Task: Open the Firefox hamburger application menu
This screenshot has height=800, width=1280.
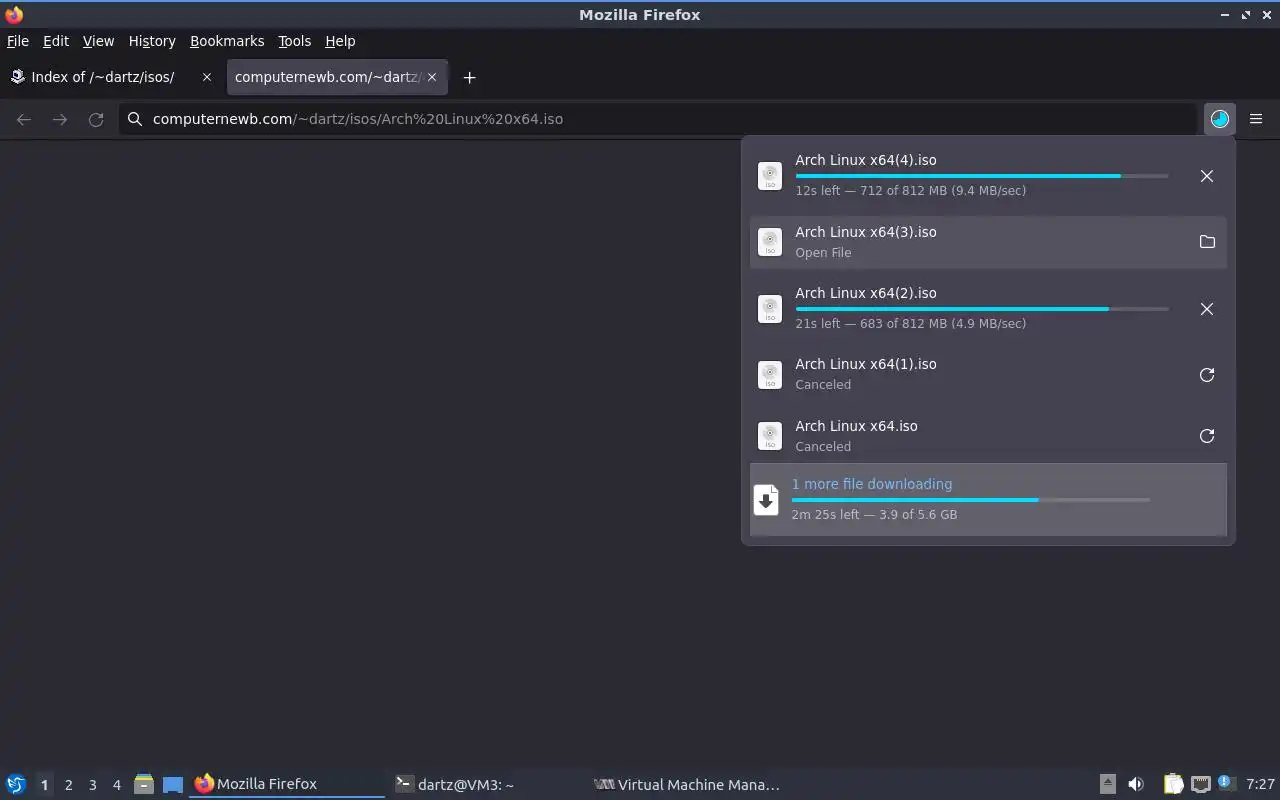Action: point(1256,119)
